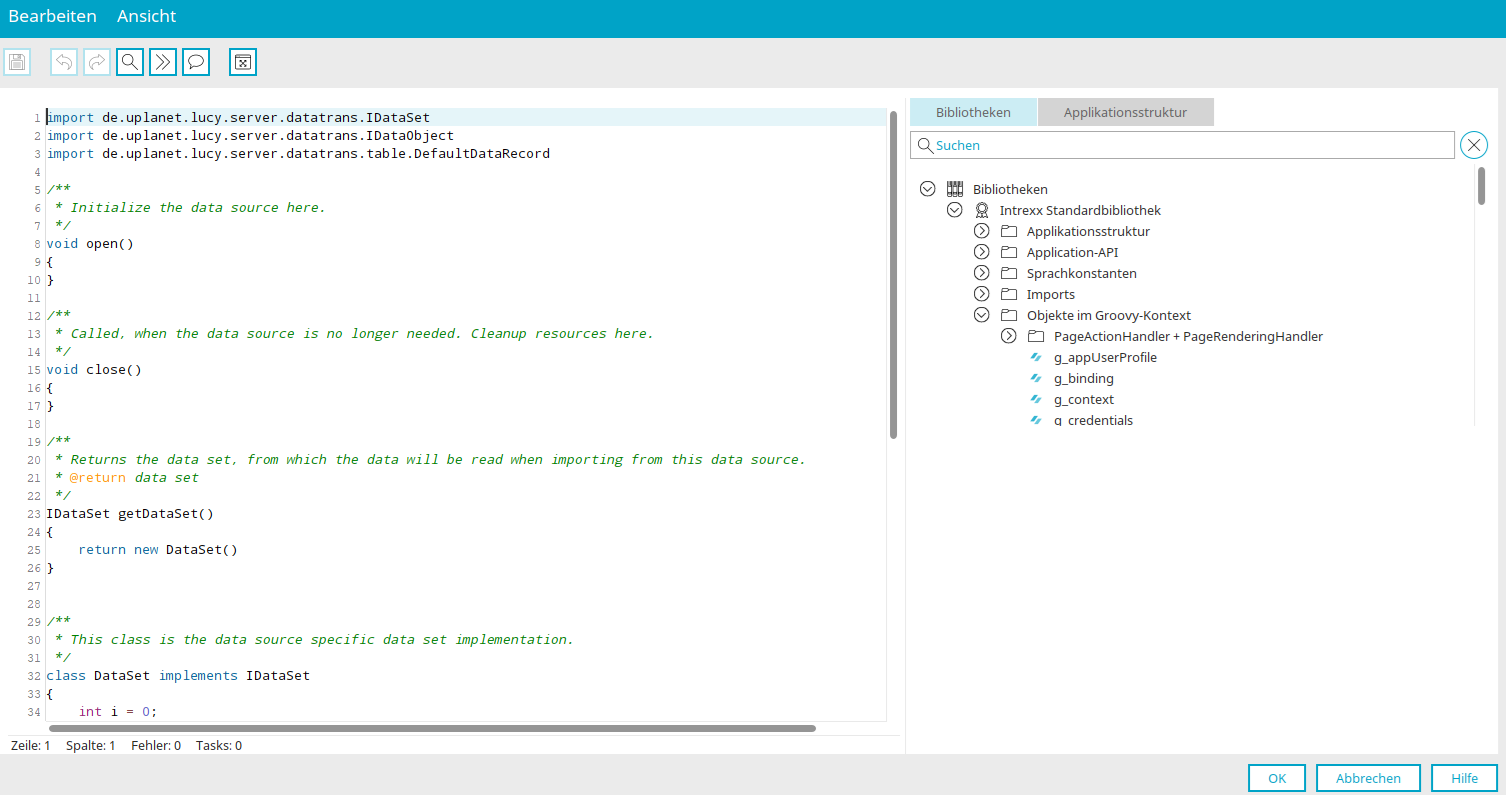The width and height of the screenshot is (1506, 795).
Task: Select g_credentials in the tree
Action: [x=1093, y=420]
